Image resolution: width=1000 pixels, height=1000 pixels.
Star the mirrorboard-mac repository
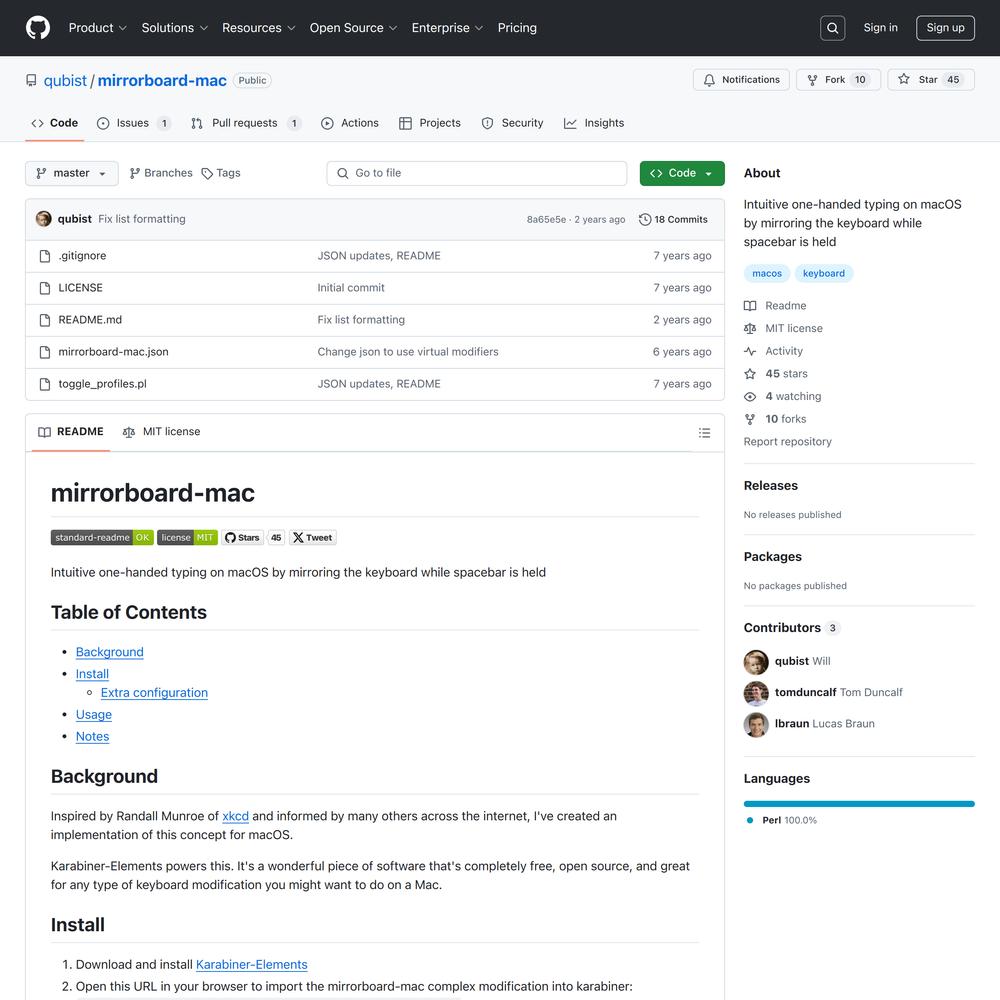tap(930, 80)
